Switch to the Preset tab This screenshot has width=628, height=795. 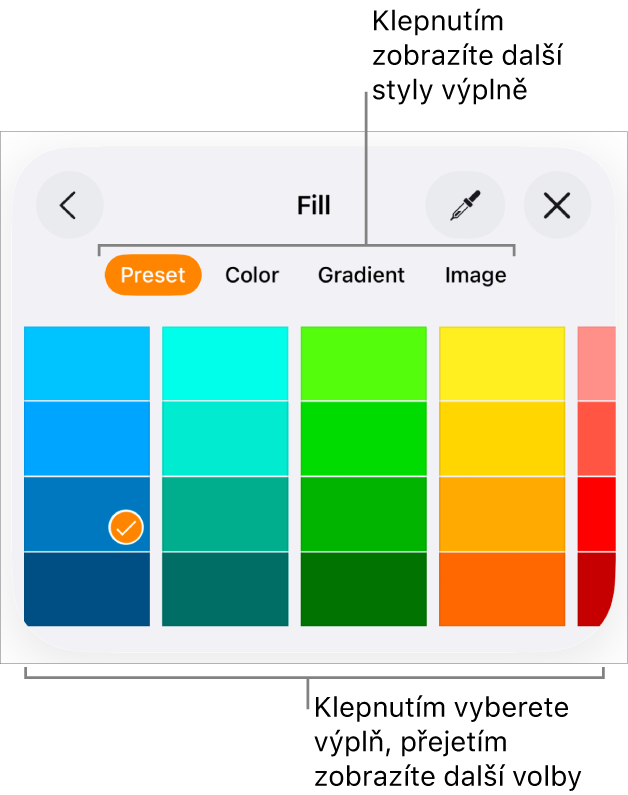click(x=153, y=275)
